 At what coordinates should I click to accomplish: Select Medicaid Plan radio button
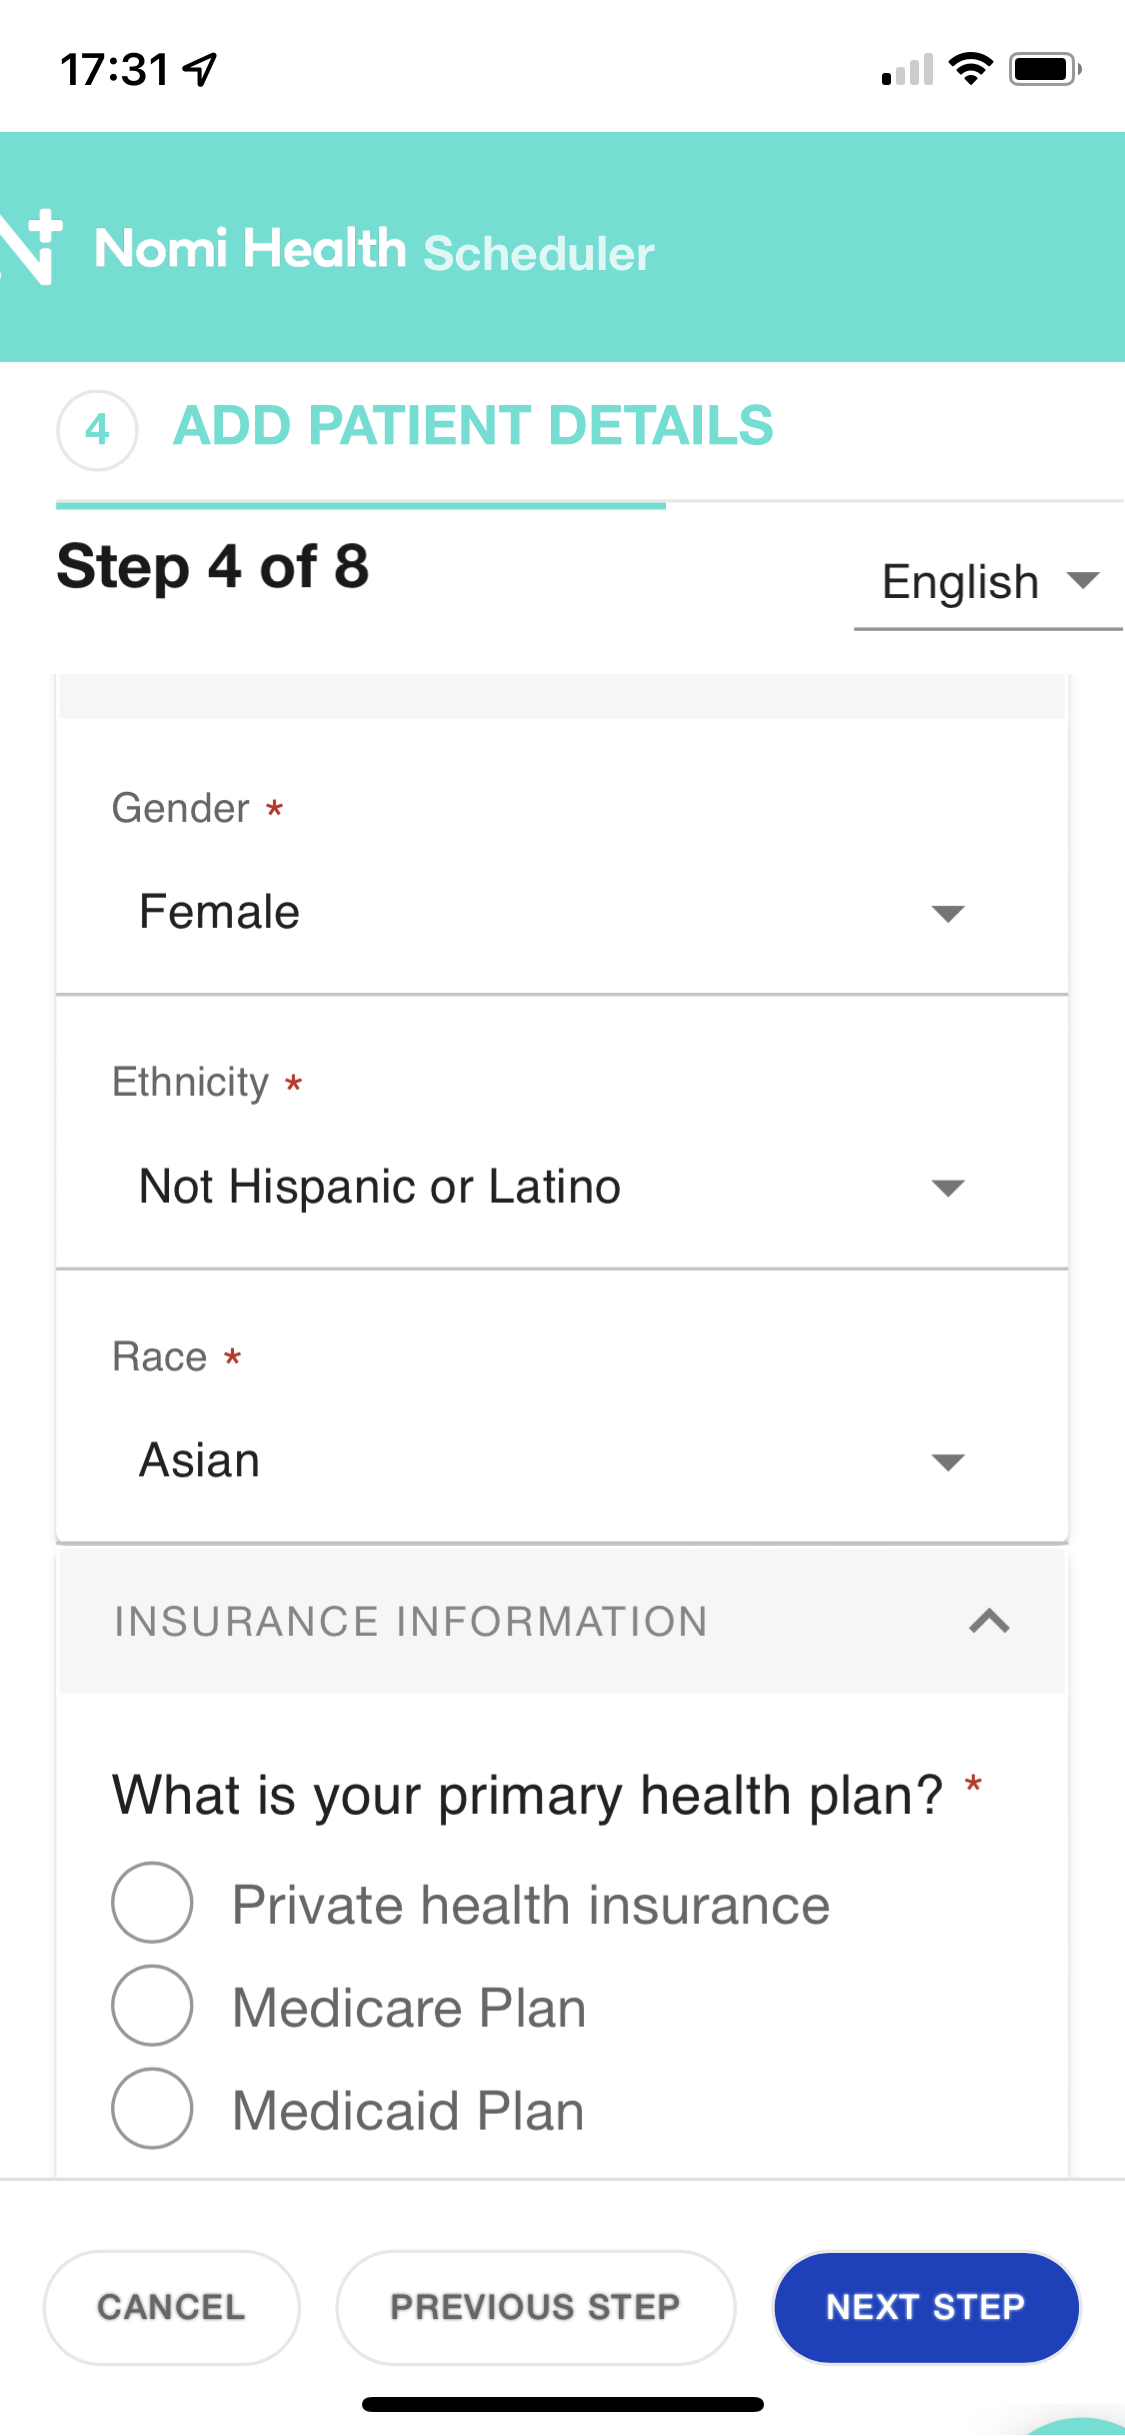(x=152, y=2108)
